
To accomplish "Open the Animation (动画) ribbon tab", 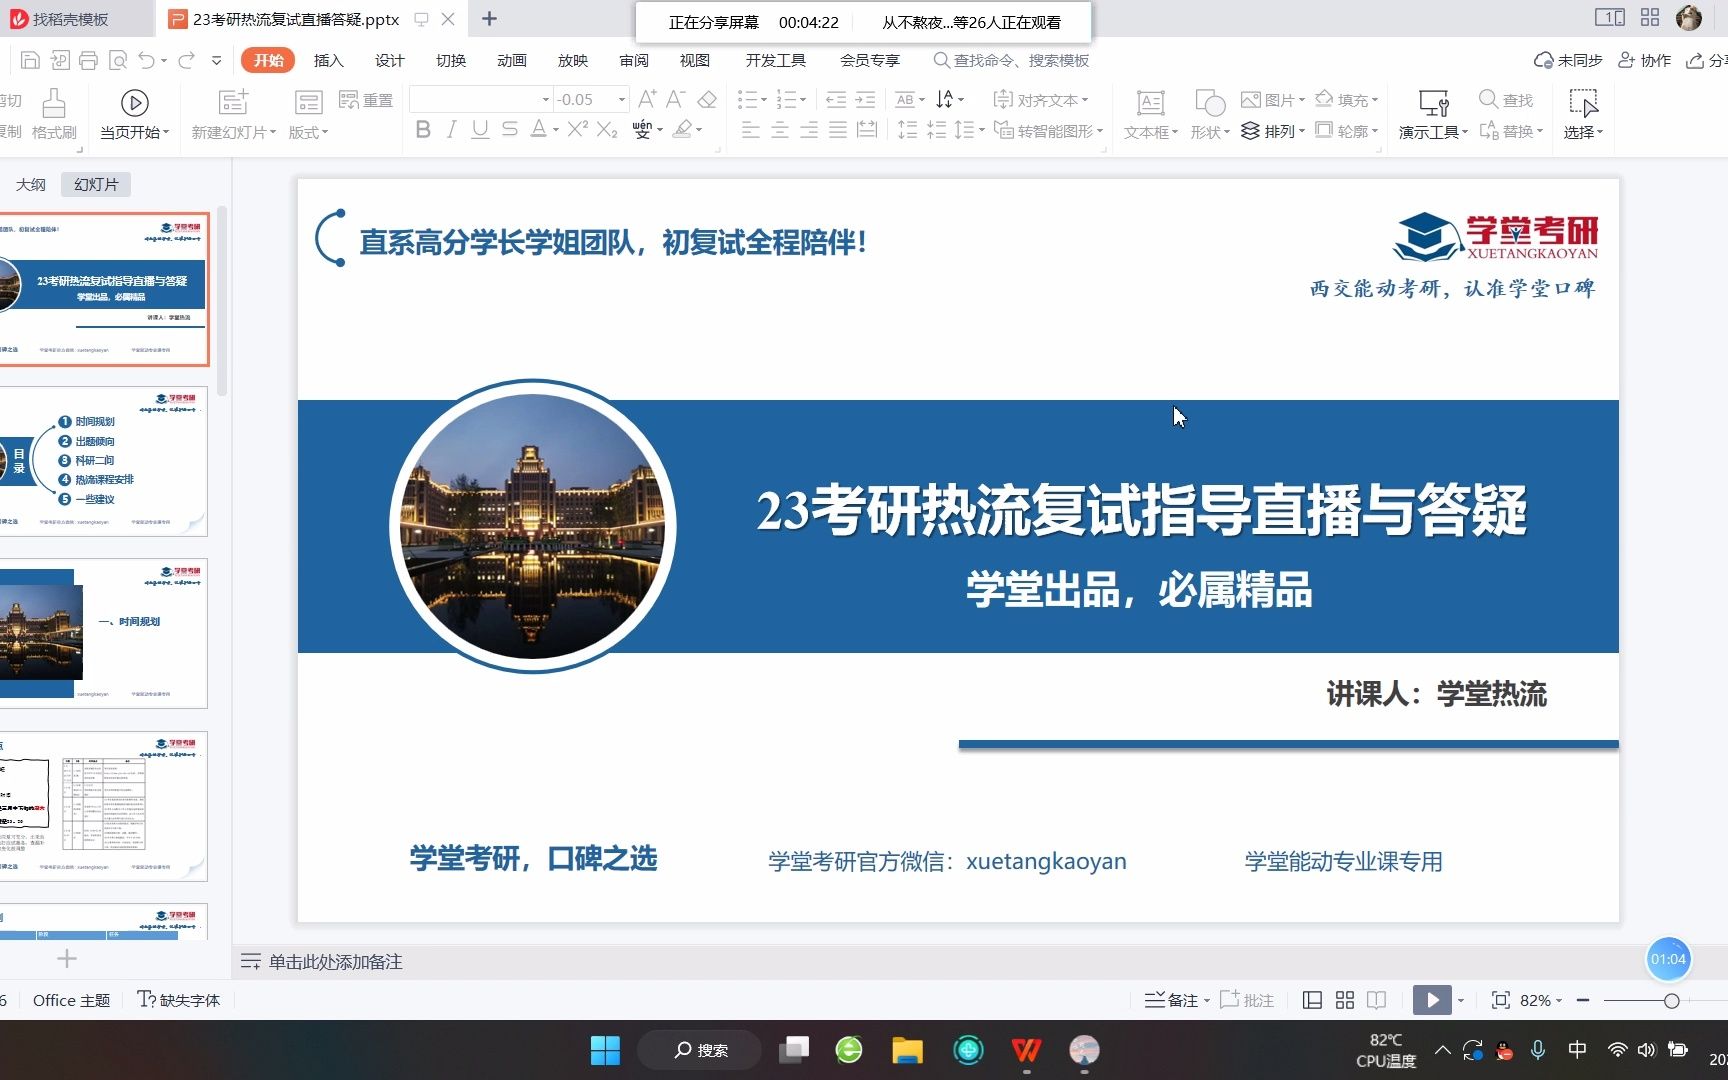I will pos(512,61).
